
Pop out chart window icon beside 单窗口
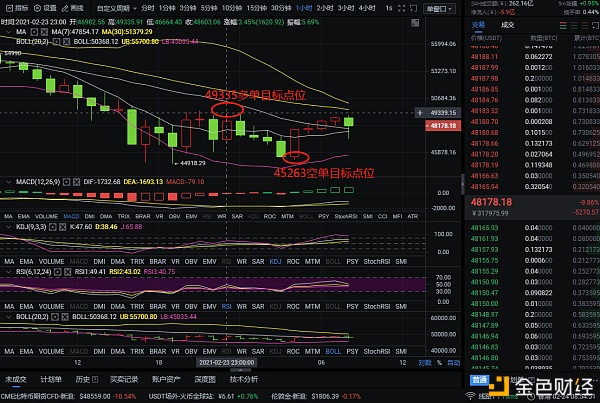(x=414, y=8)
